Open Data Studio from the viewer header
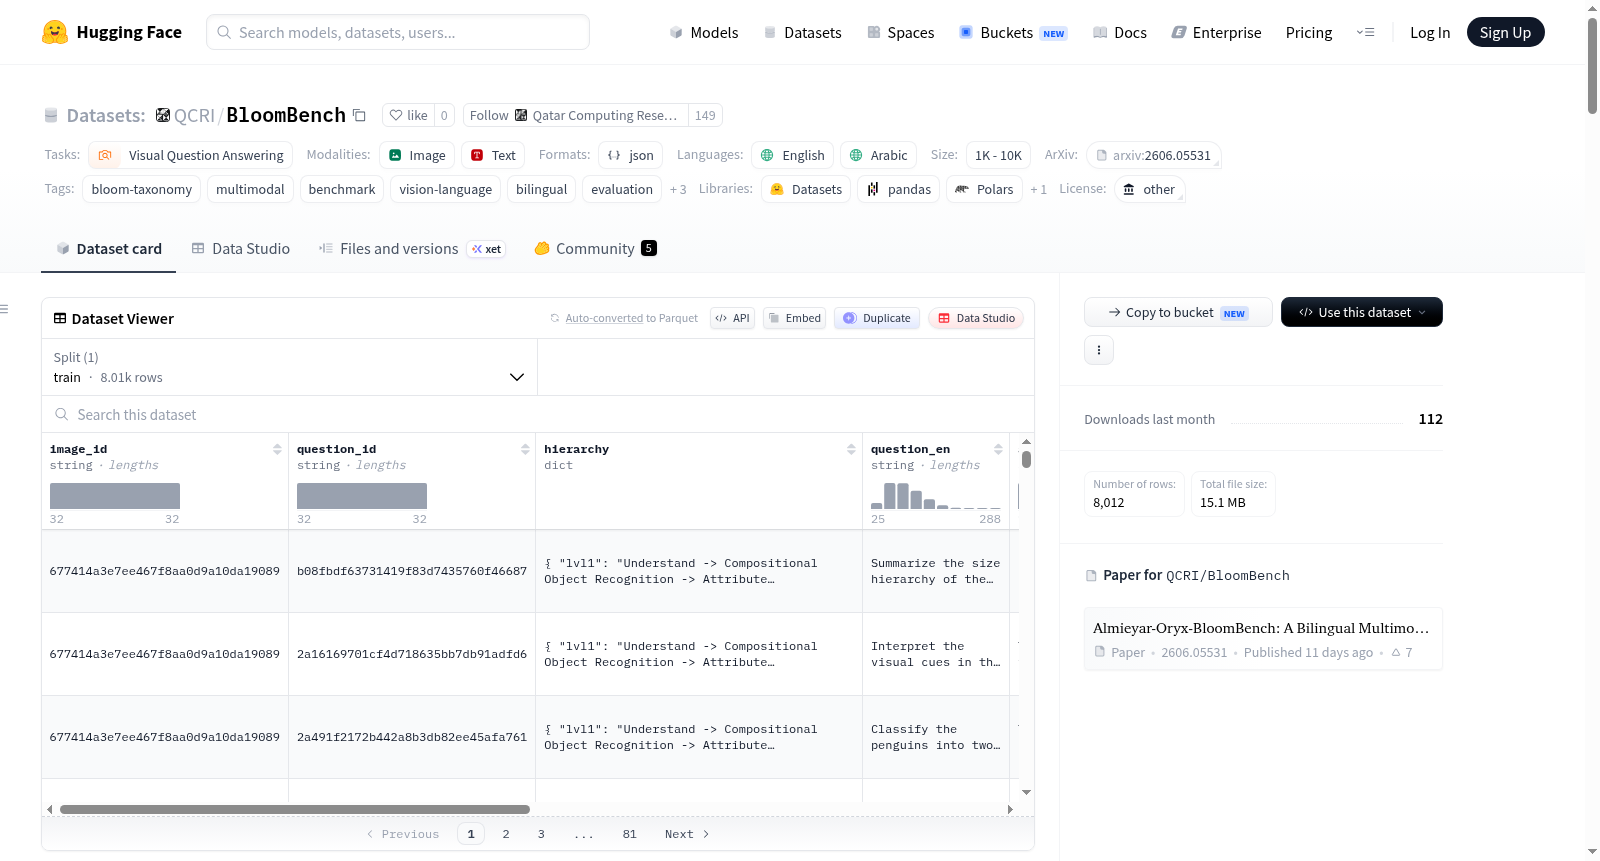The height and width of the screenshot is (861, 1600). tap(975, 318)
